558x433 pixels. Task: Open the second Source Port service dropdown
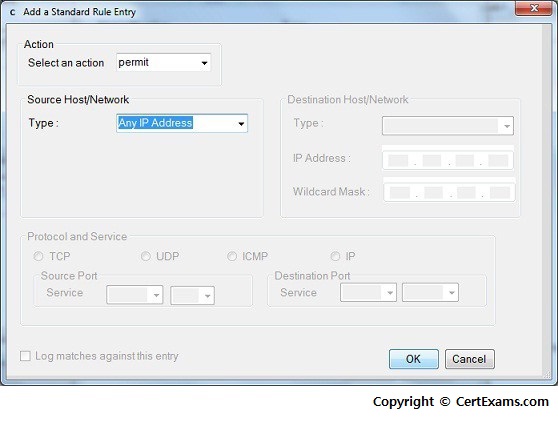193,296
